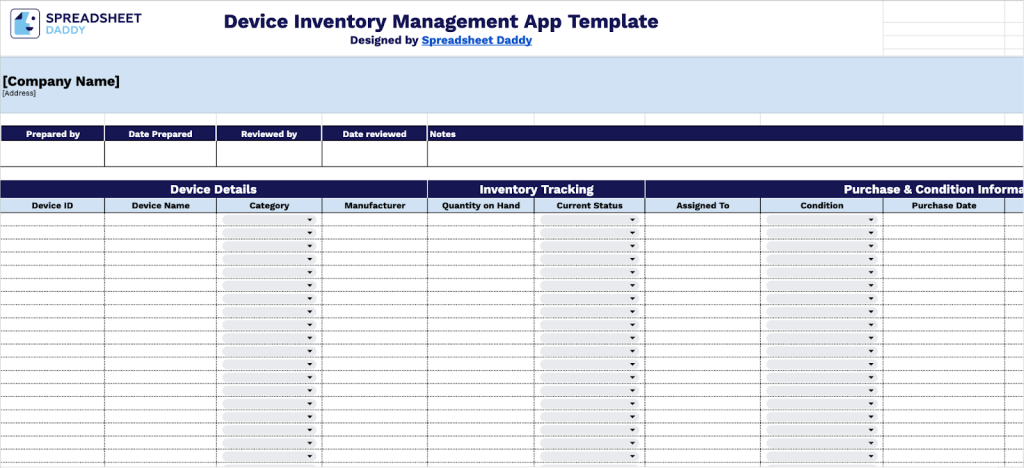
Task: Click the Device ID column header
Action: tap(52, 206)
